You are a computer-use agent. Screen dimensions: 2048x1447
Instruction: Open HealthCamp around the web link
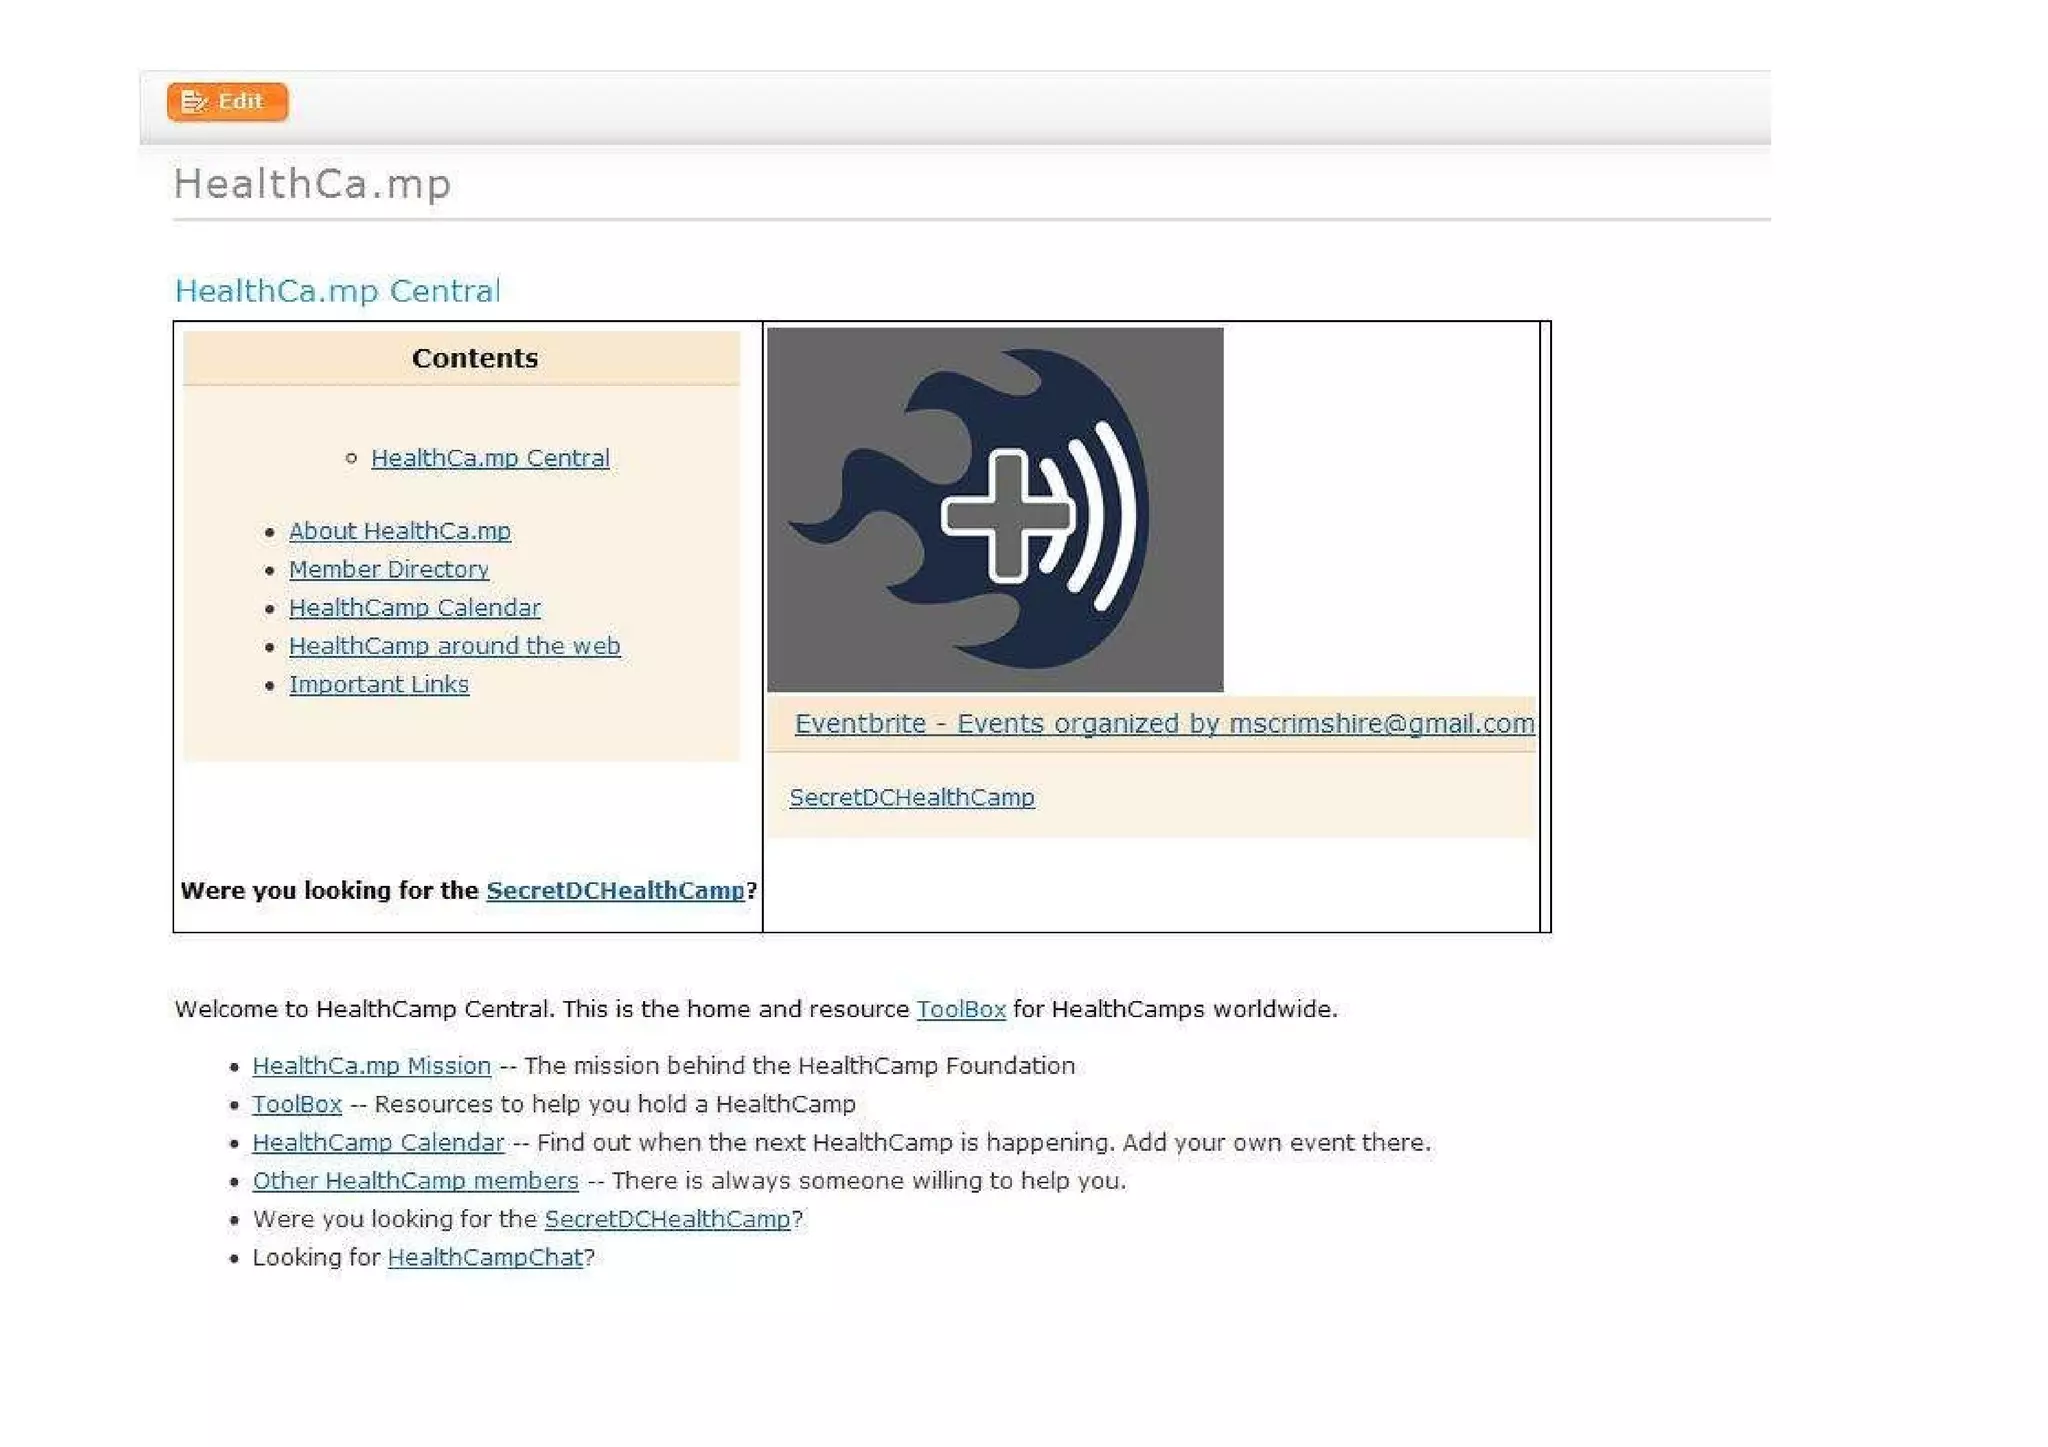454,646
